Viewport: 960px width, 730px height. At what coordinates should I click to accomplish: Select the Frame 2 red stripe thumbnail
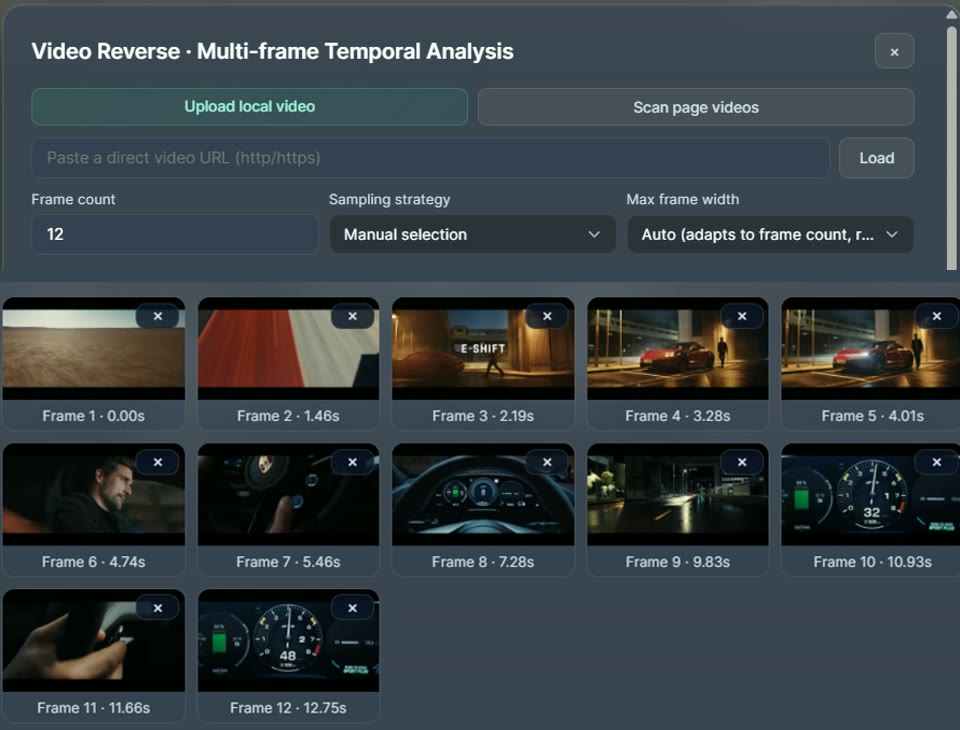(x=288, y=348)
